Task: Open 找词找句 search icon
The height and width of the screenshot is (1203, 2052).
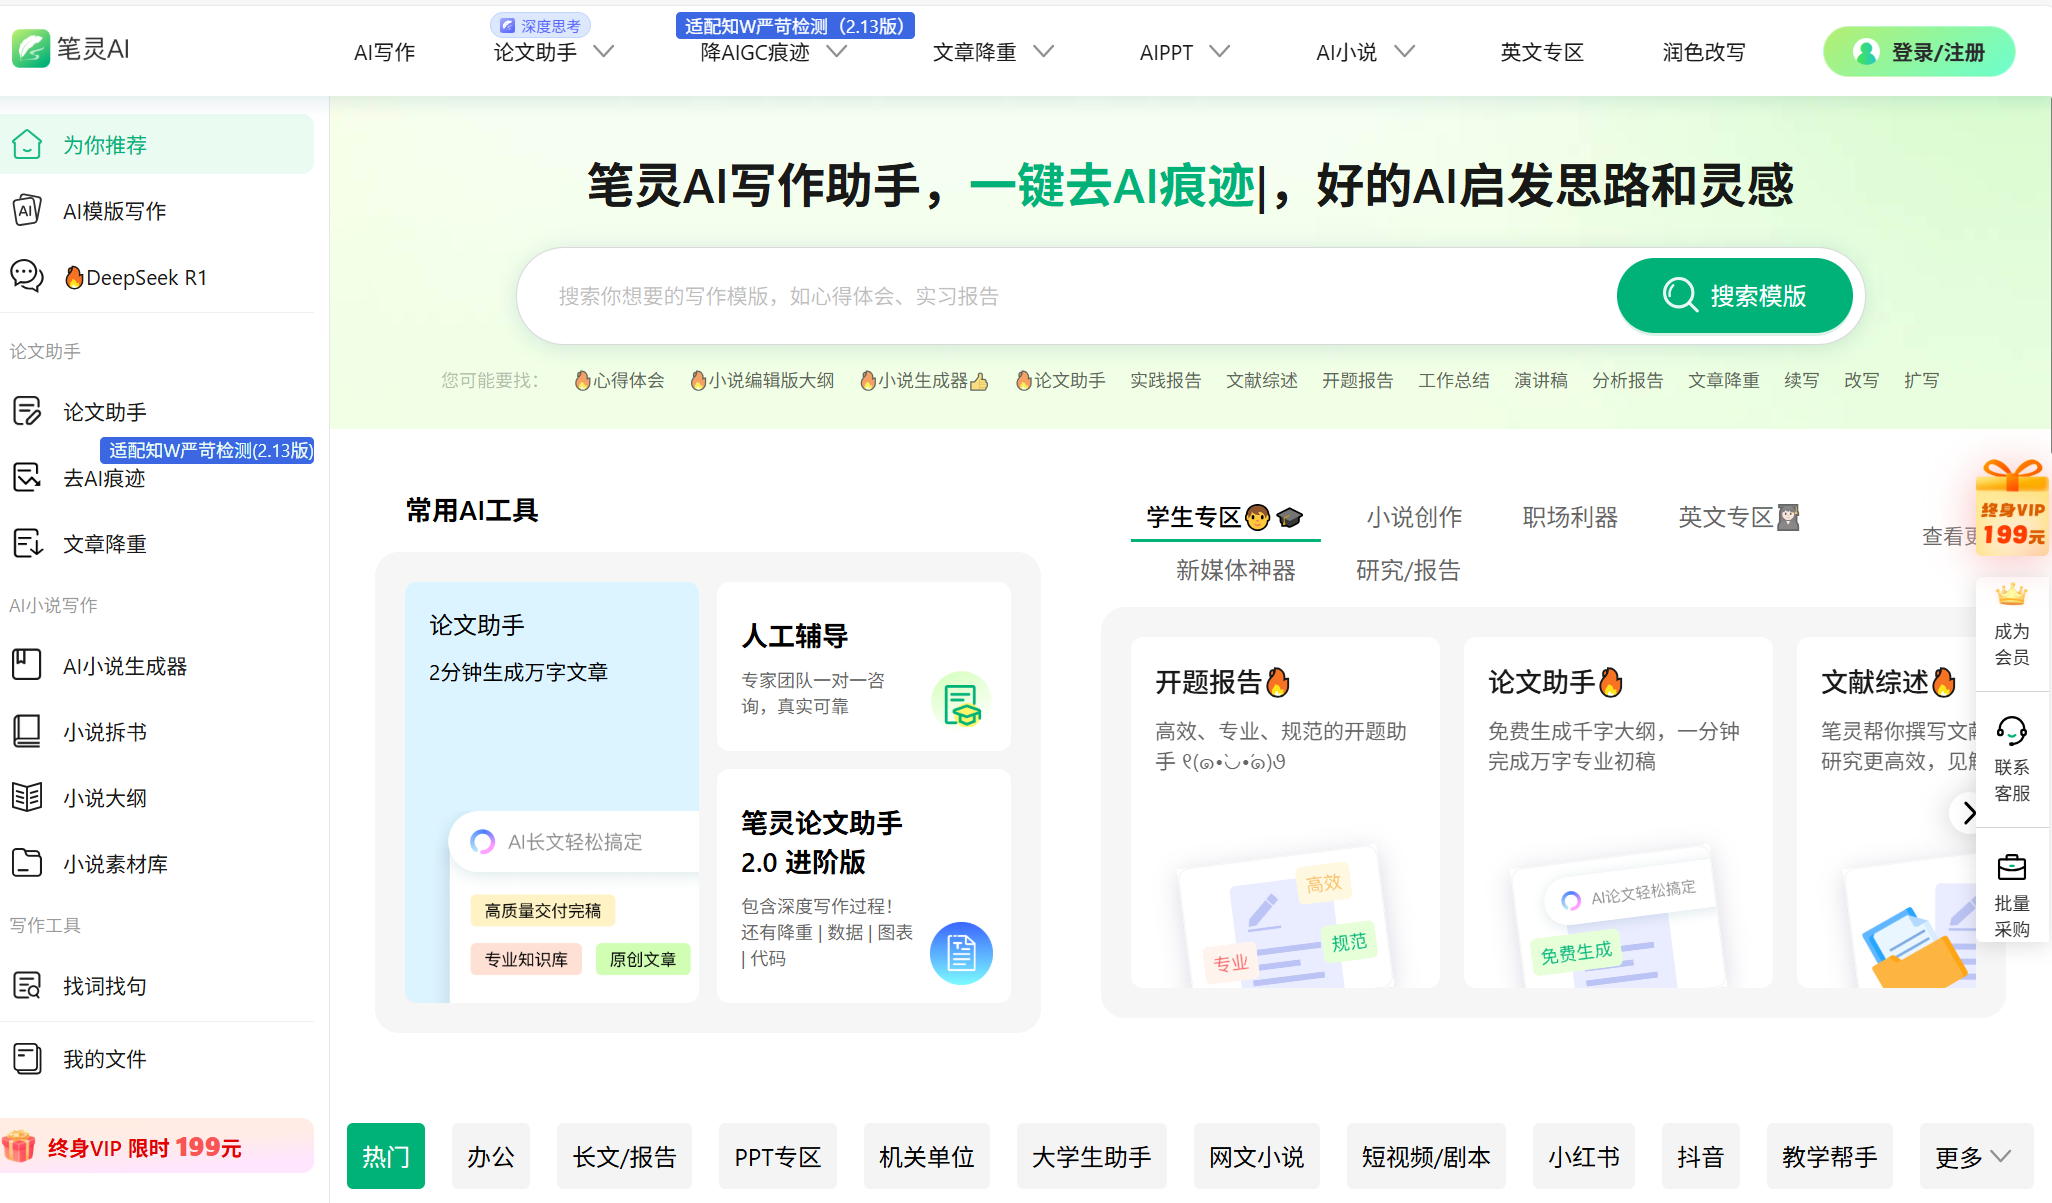Action: click(x=27, y=986)
